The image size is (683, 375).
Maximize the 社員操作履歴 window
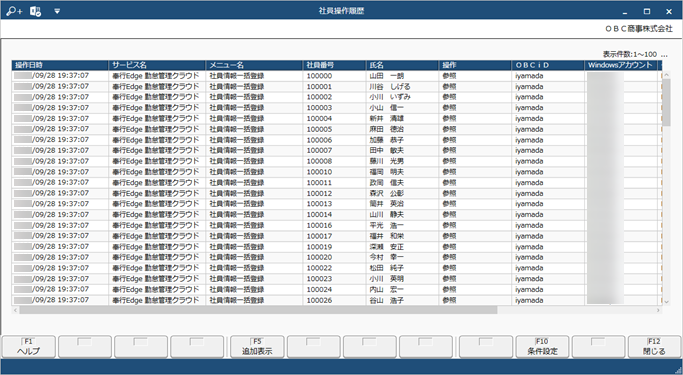647,11
